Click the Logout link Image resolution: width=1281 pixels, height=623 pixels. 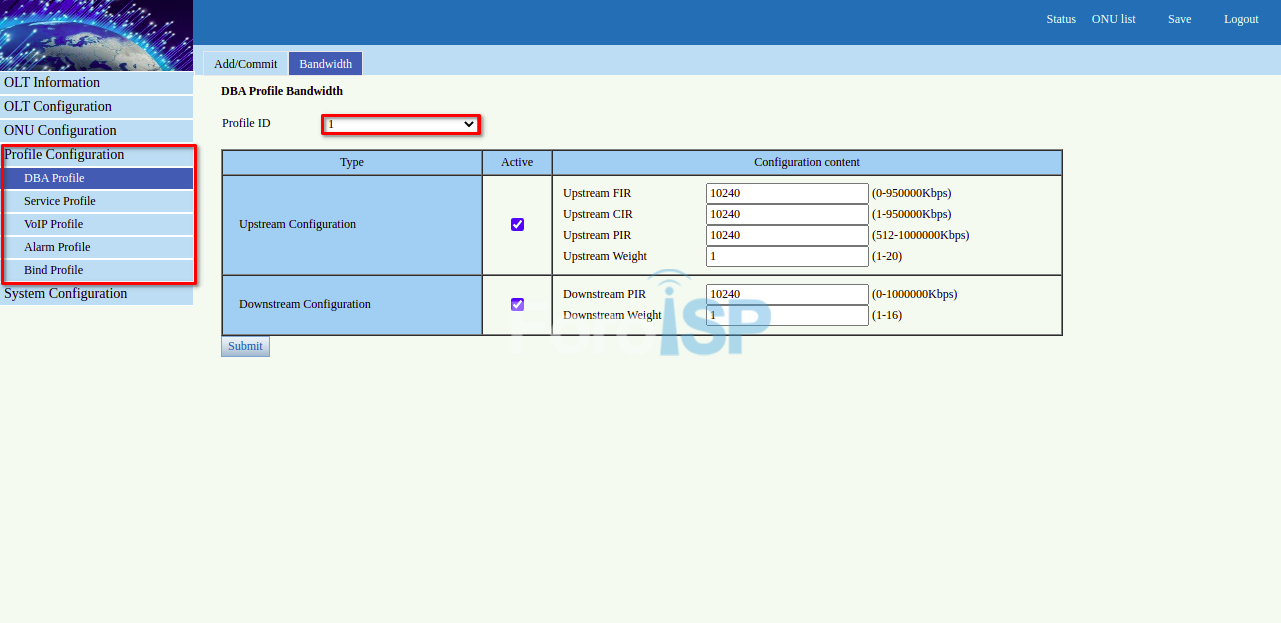click(1240, 19)
